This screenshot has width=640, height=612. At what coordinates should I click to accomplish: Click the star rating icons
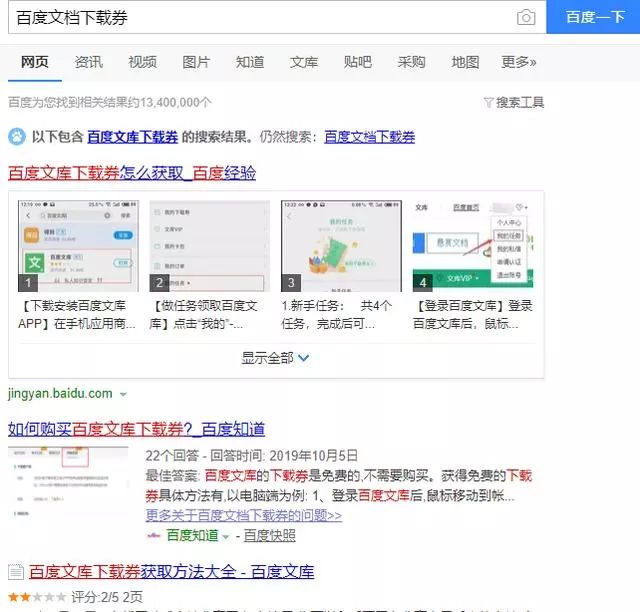[x=37, y=596]
